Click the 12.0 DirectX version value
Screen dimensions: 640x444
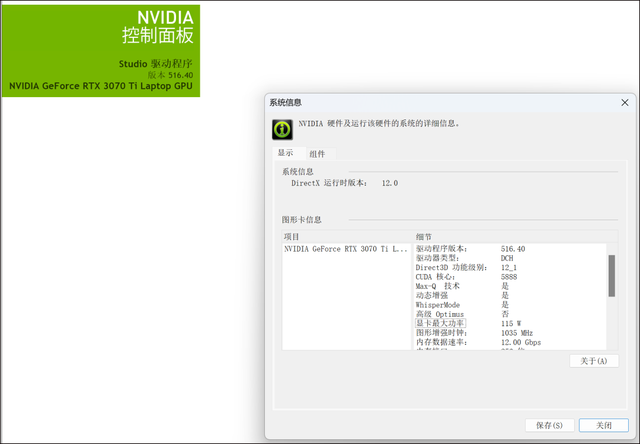tap(390, 183)
